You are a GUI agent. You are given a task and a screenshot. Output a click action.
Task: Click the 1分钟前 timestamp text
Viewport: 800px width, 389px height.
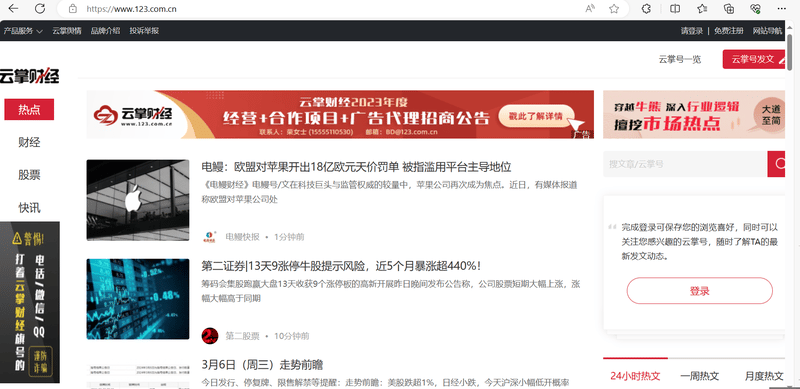coord(289,237)
